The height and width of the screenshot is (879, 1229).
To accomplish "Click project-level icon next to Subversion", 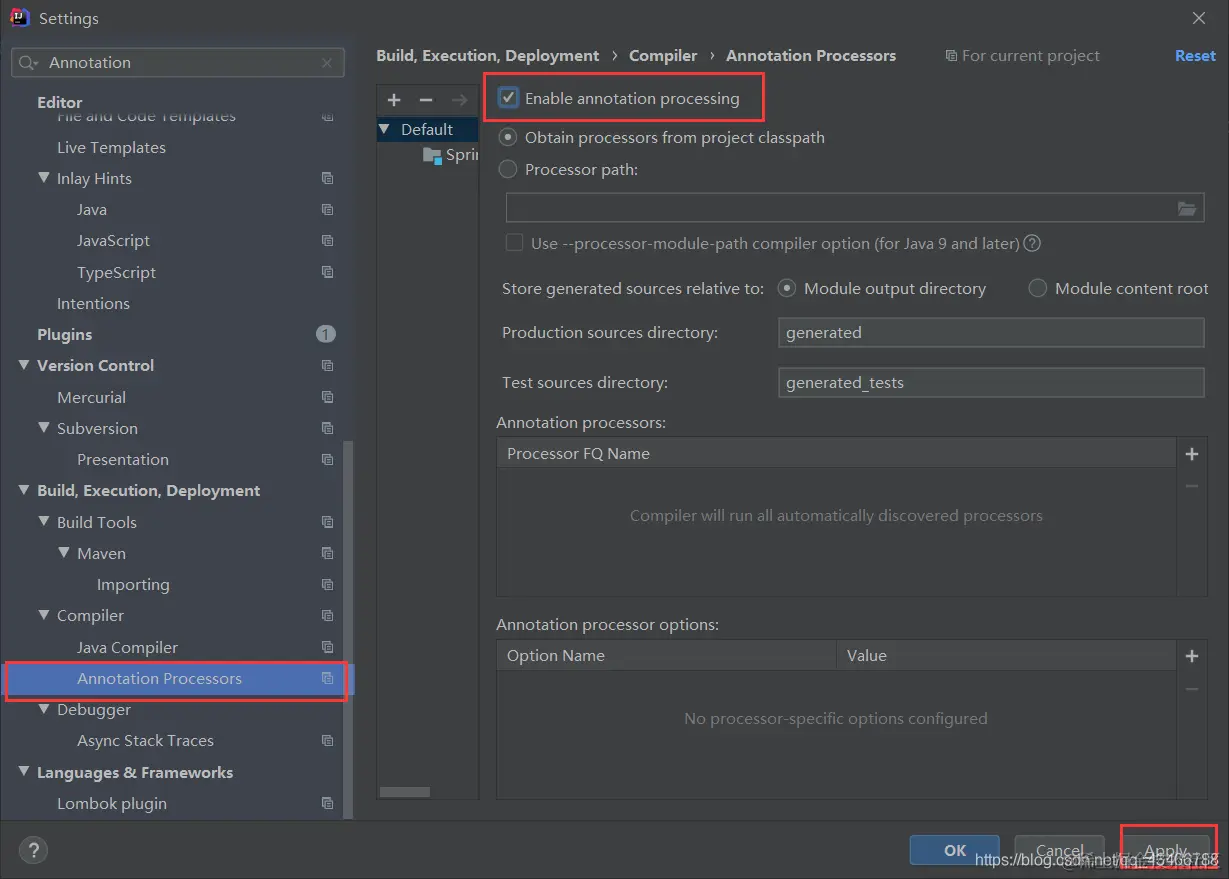I will point(327,428).
